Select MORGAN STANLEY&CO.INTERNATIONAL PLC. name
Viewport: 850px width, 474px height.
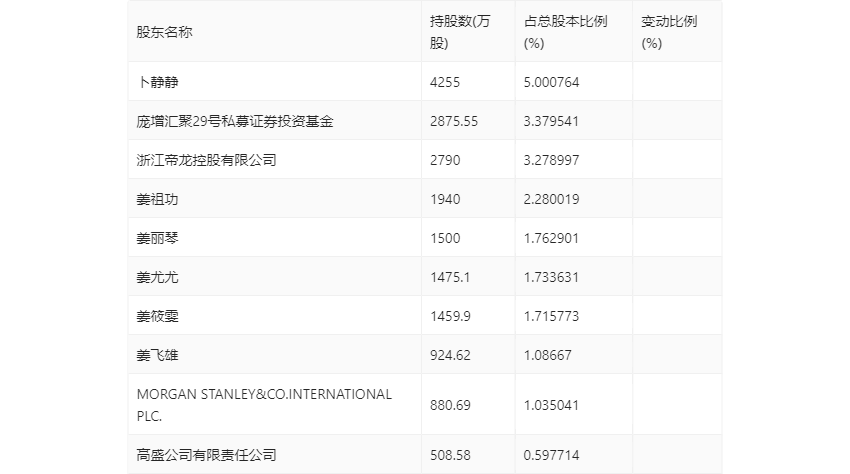[264, 405]
